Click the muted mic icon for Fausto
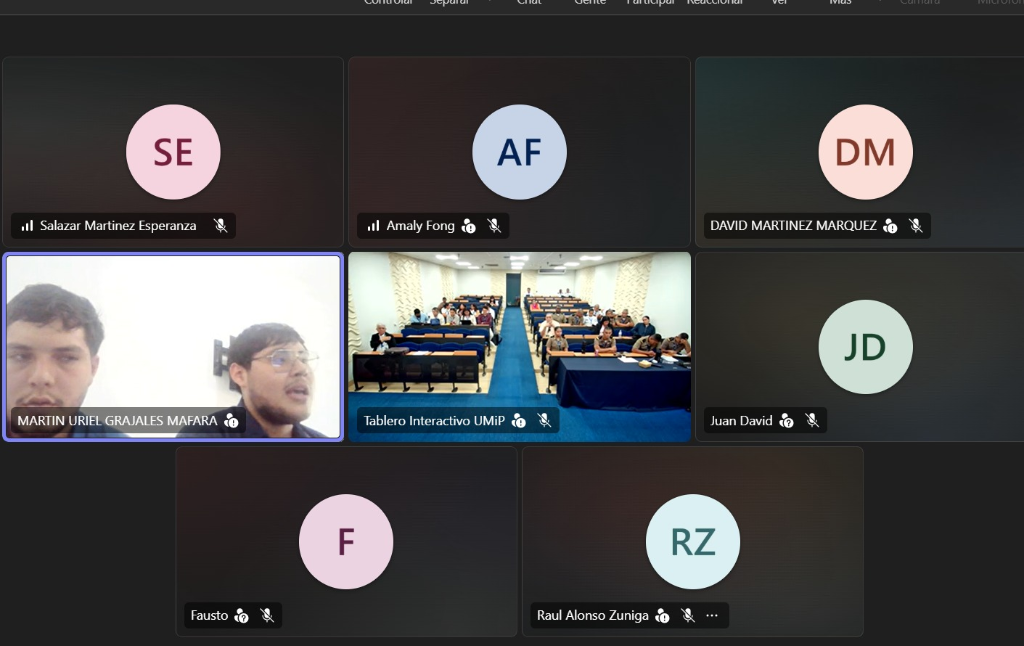The height and width of the screenshot is (646, 1024). point(267,615)
